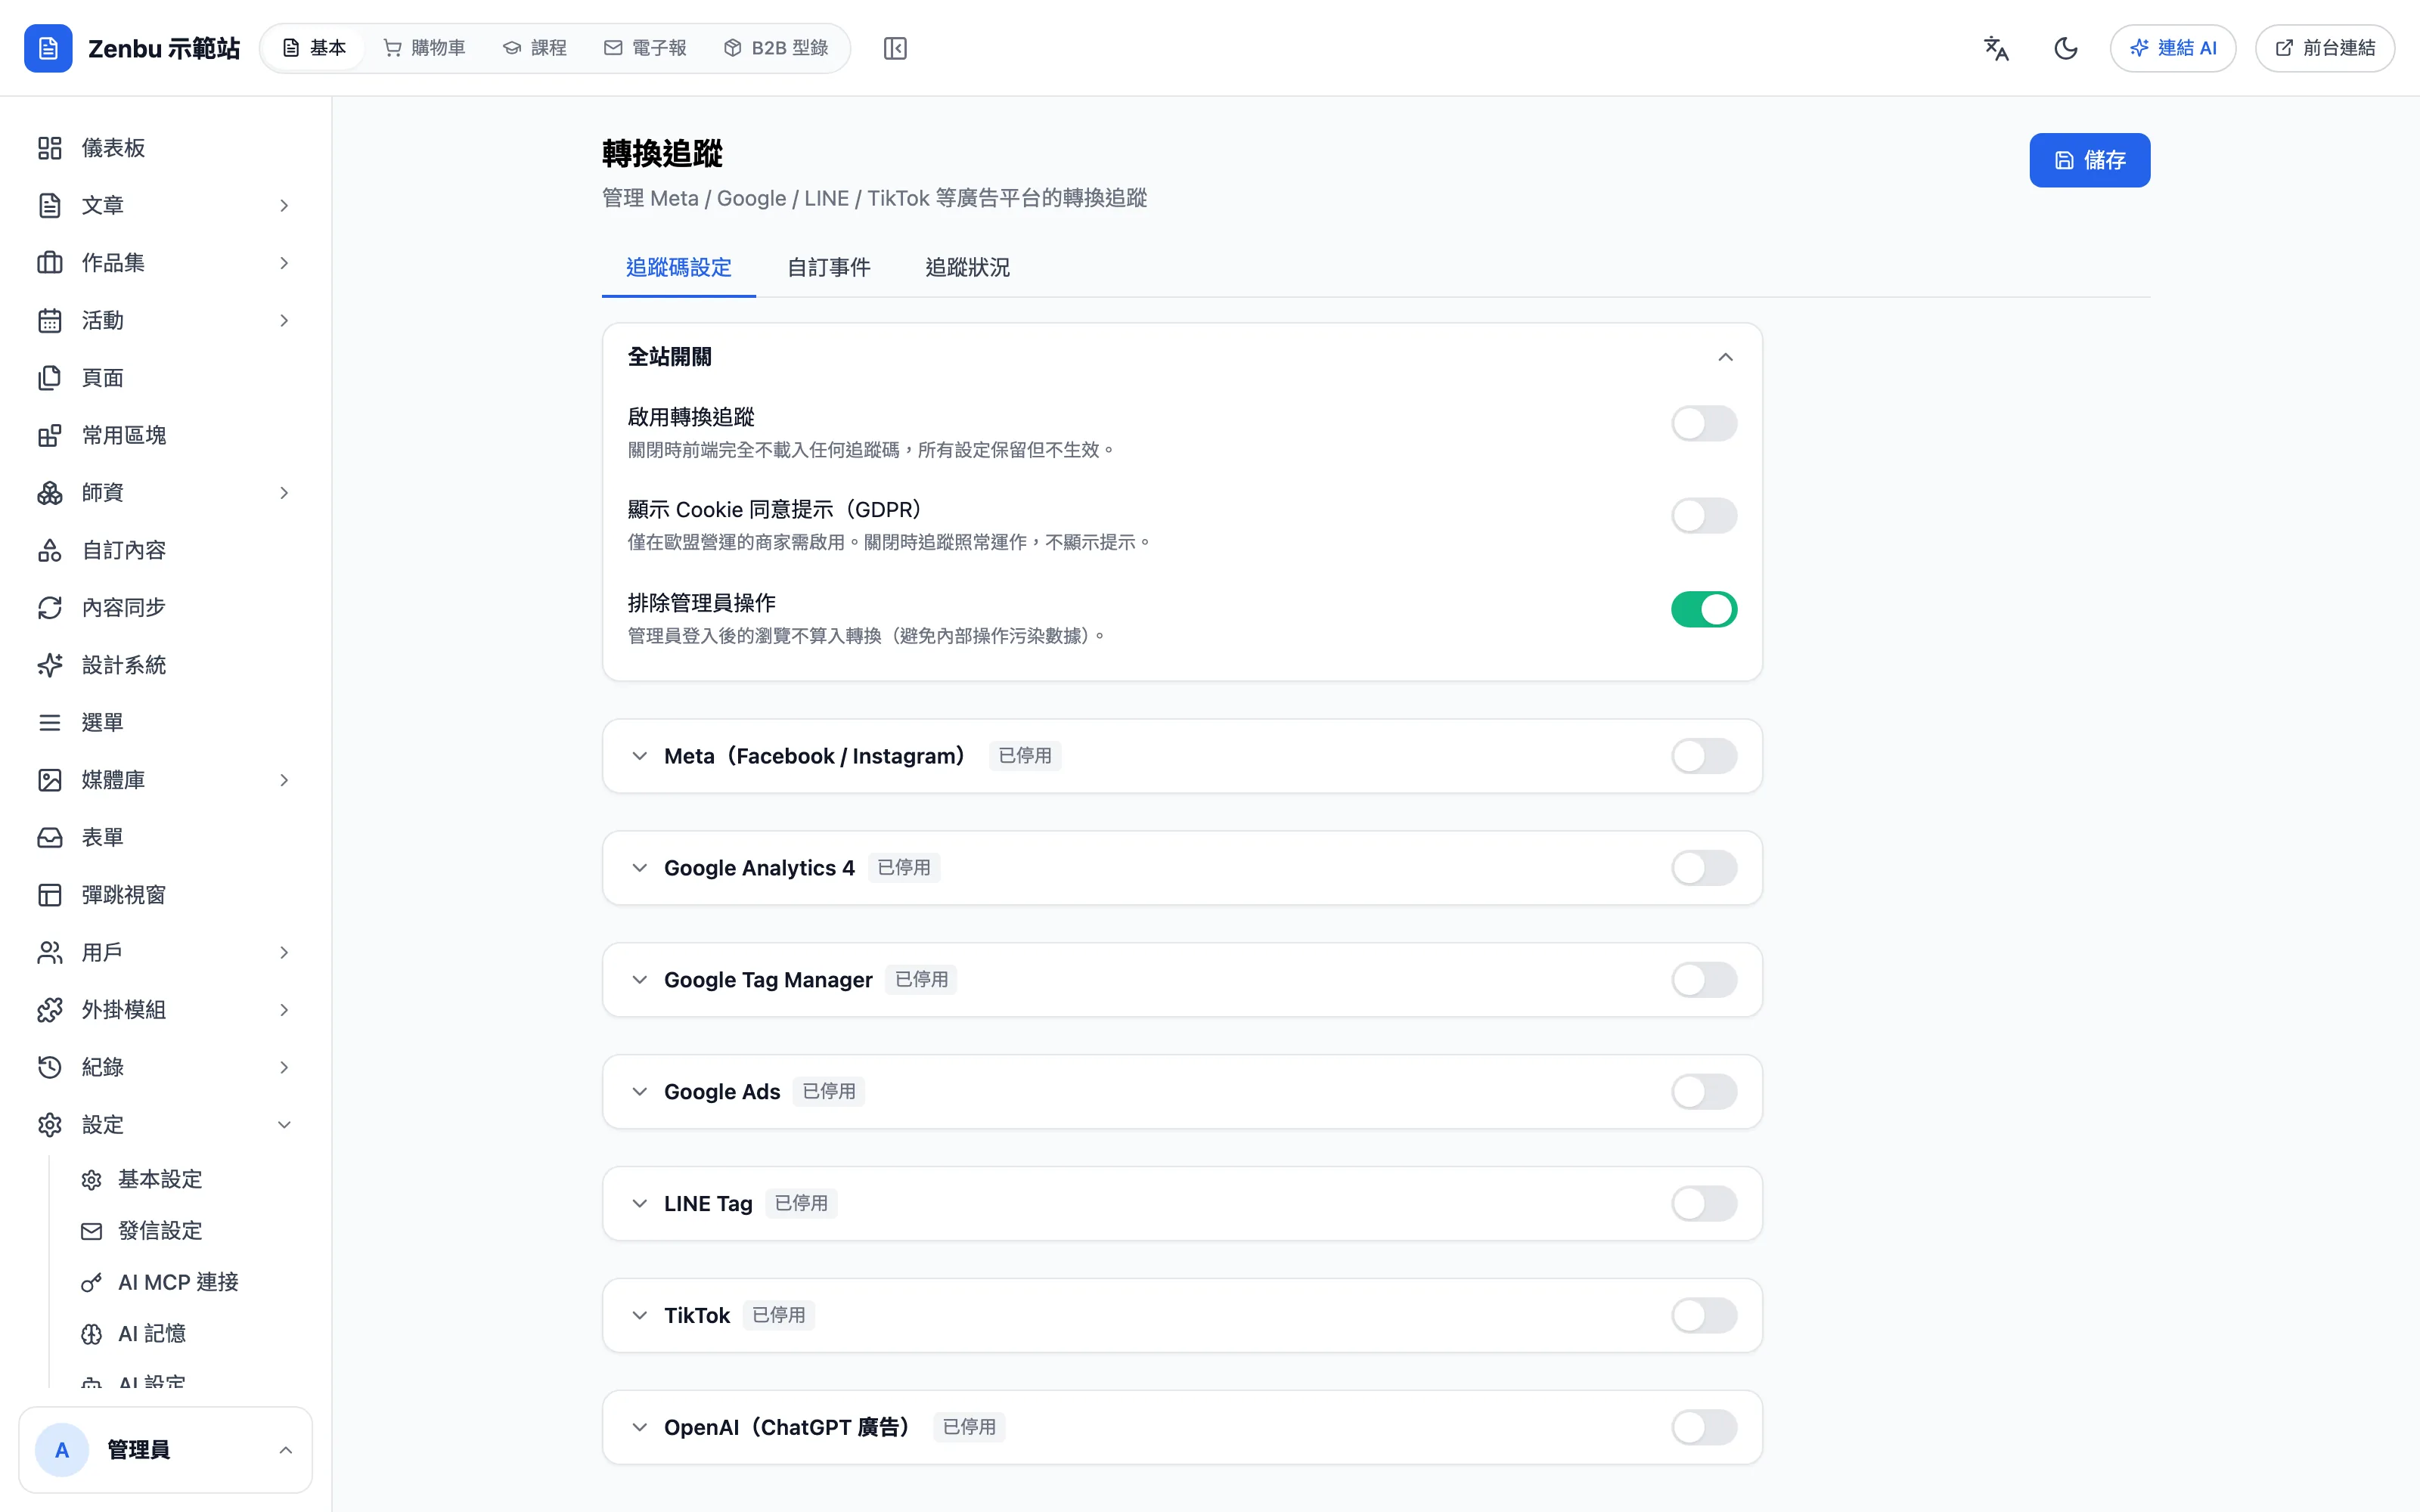Click the 師資 icon in sidebar
This screenshot has height=1512, width=2420.
click(x=50, y=493)
